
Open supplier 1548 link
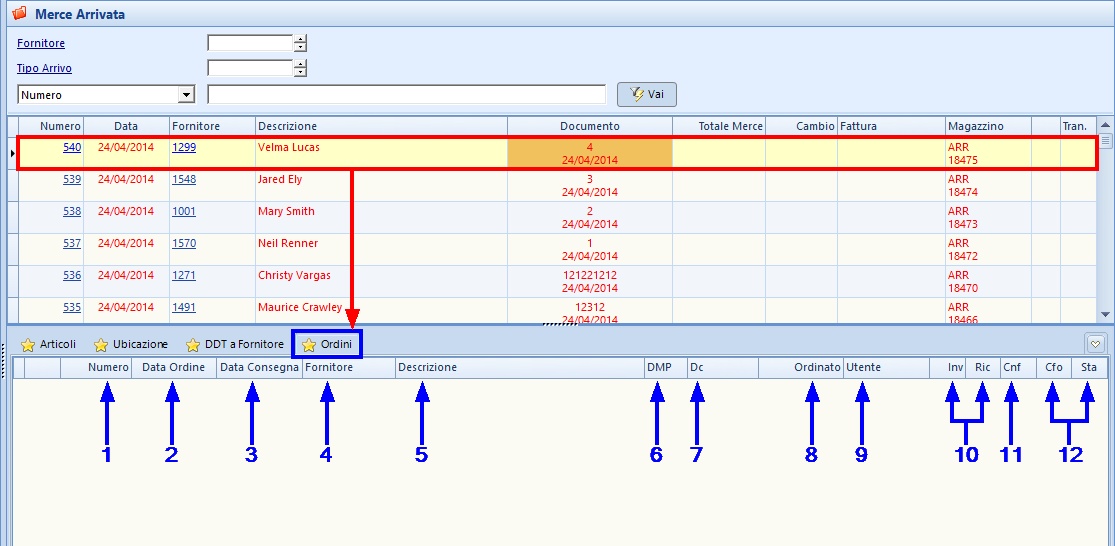pos(184,180)
